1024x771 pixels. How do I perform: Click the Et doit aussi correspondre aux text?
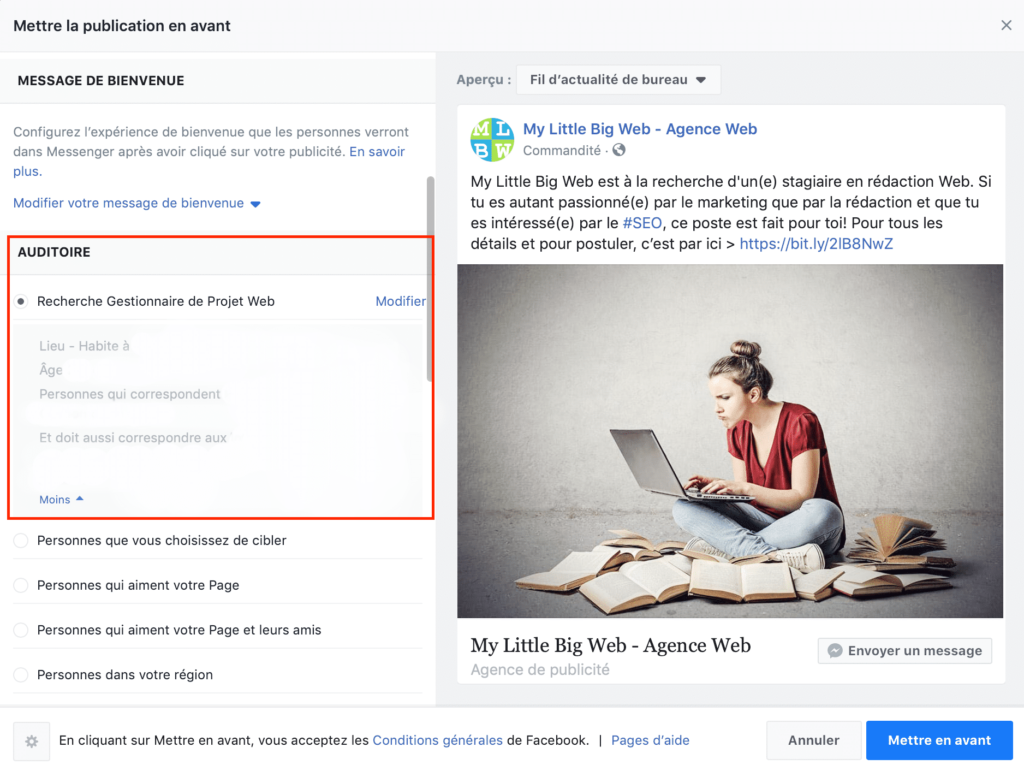point(133,437)
